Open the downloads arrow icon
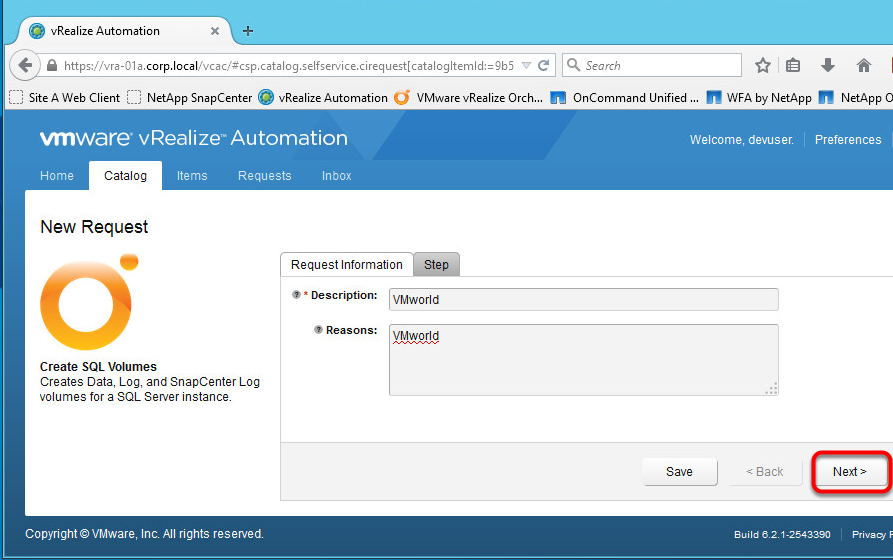893x560 pixels. (x=828, y=66)
